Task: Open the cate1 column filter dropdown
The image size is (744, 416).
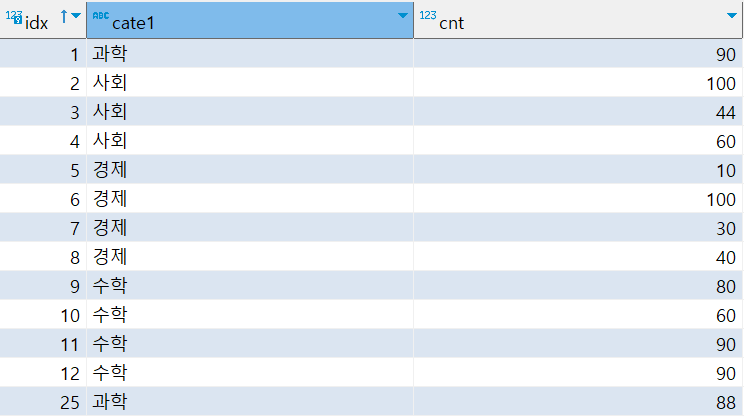Action: pos(403,16)
